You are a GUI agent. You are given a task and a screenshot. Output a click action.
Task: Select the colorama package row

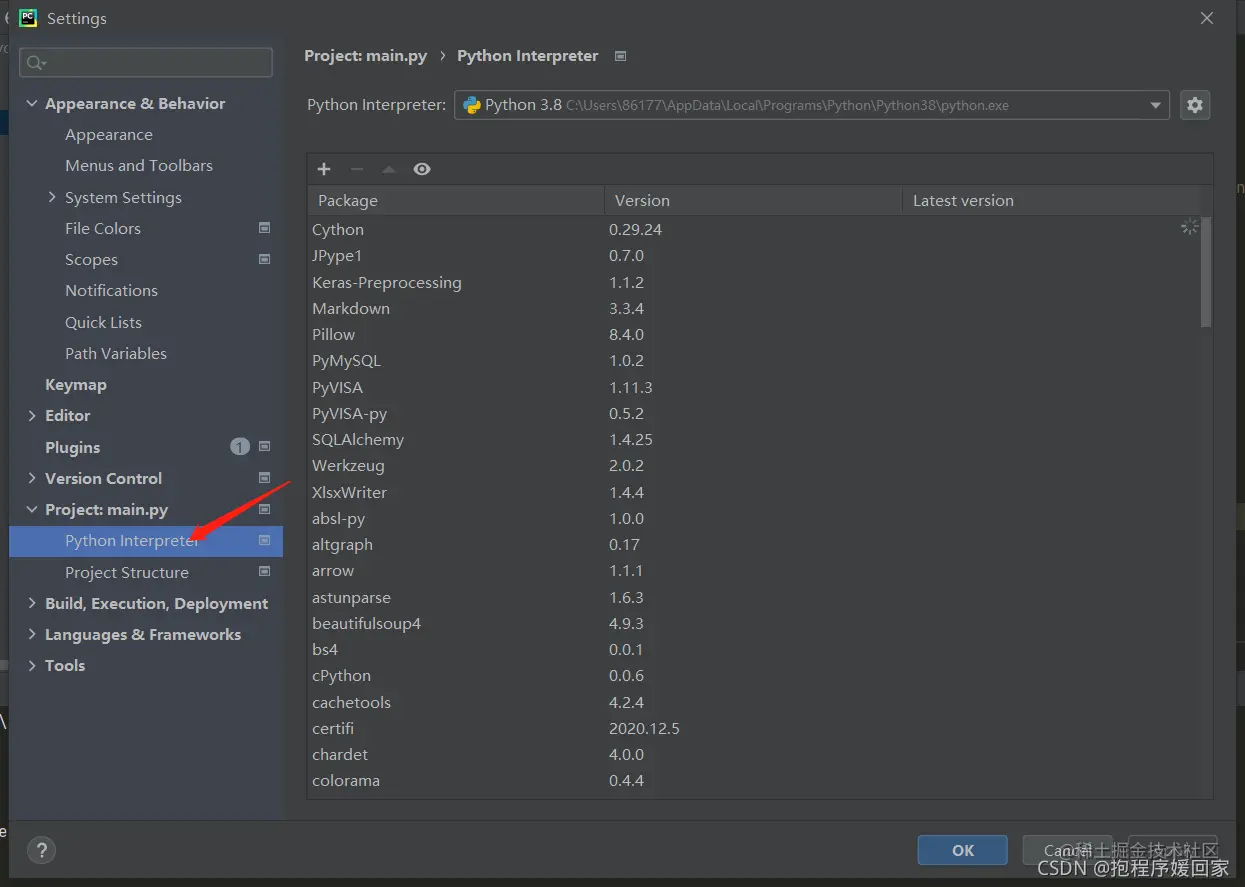[754, 781]
